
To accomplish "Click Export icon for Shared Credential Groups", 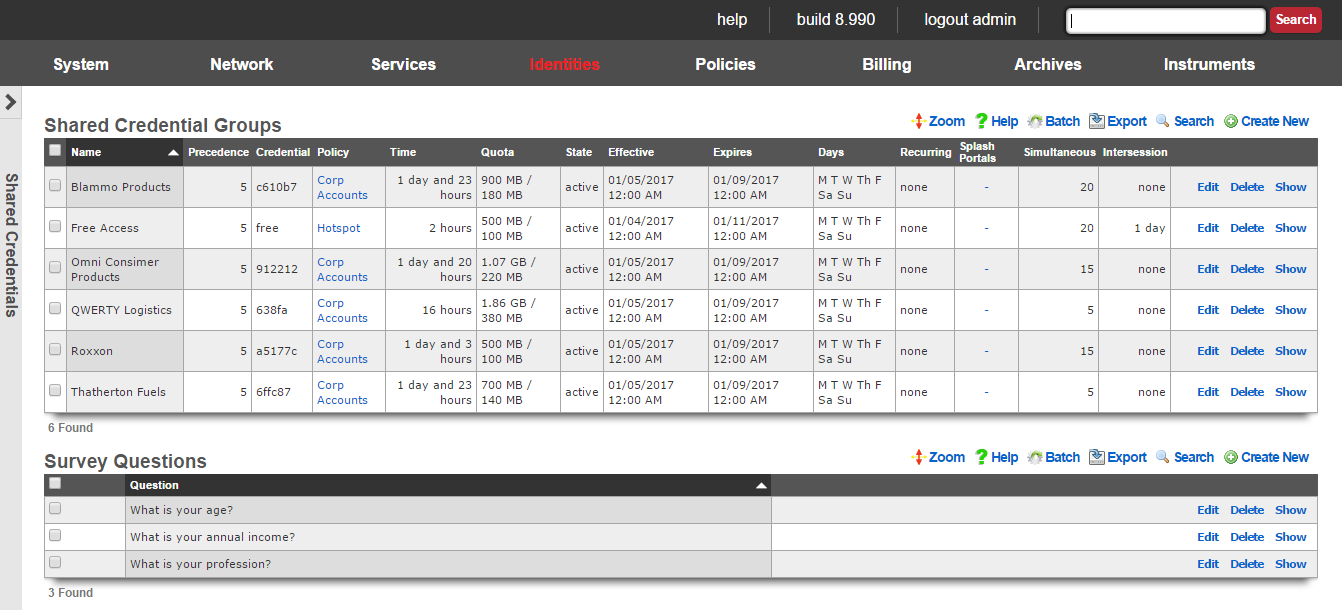I will point(1097,121).
